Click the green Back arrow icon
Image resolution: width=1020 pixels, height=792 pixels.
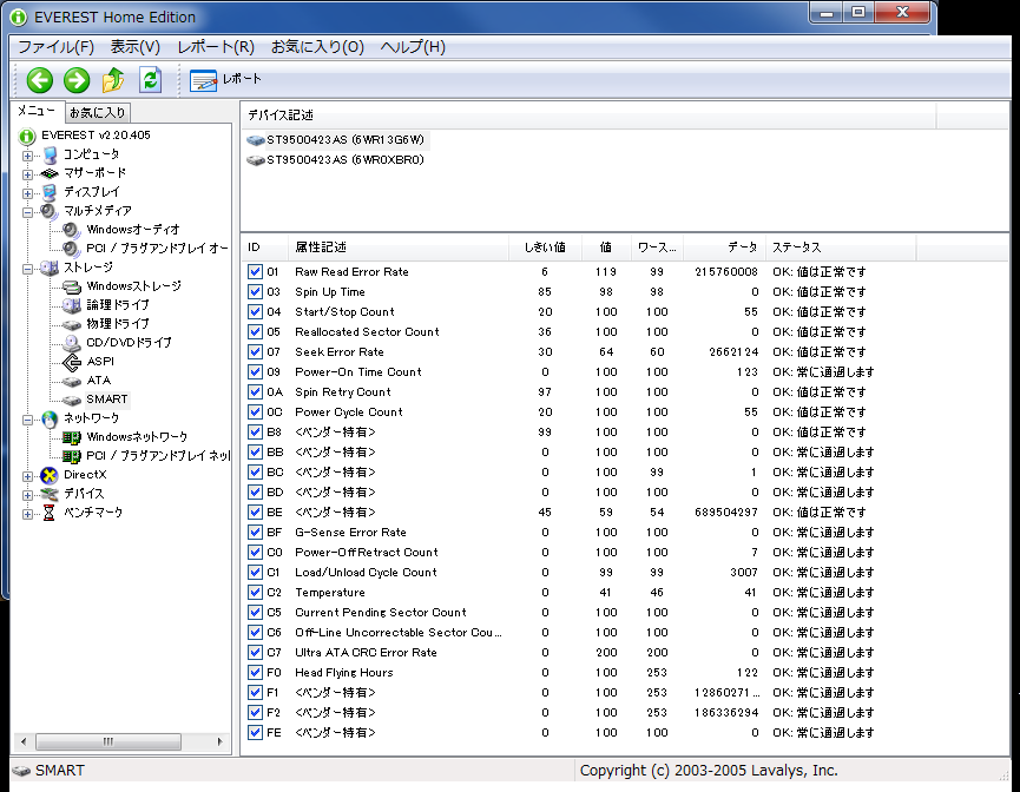click(x=40, y=80)
